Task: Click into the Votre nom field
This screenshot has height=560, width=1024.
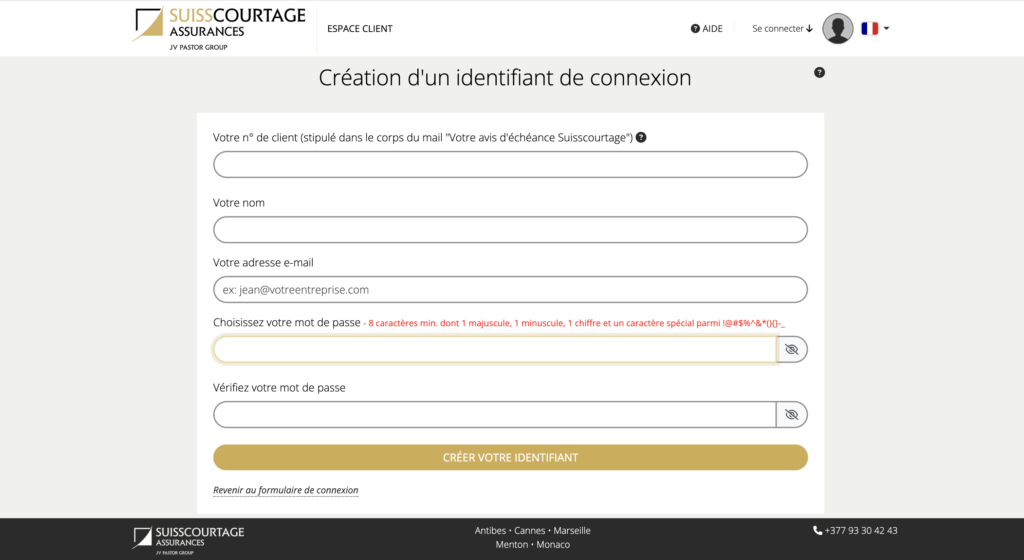Action: coord(510,230)
